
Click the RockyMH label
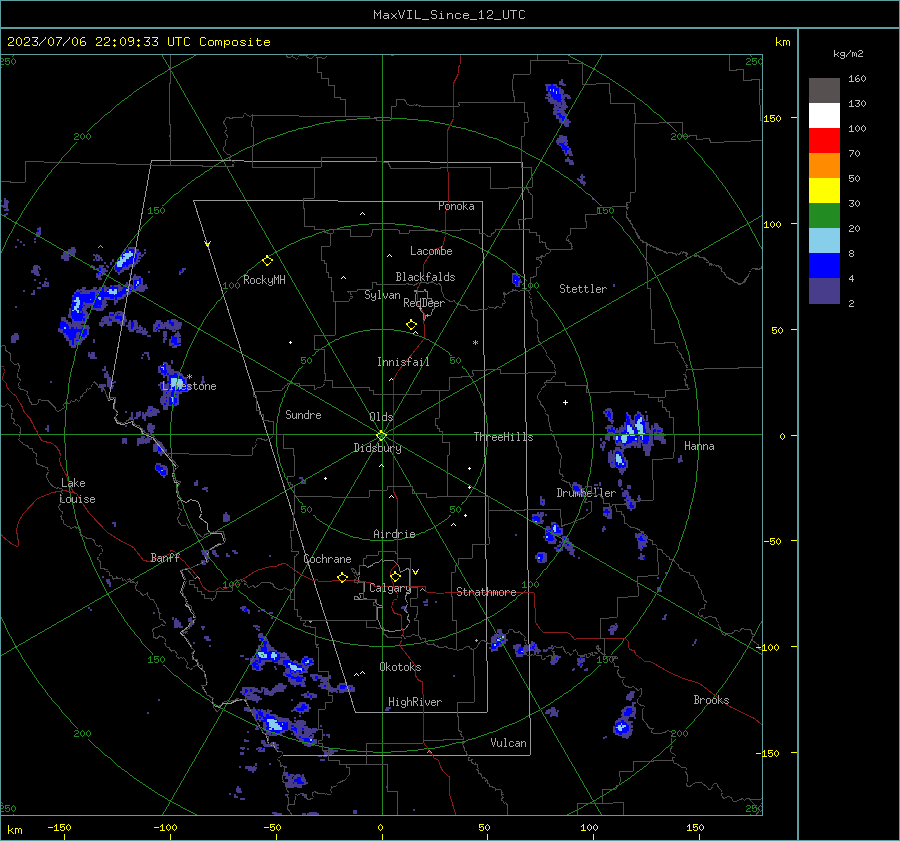point(264,280)
